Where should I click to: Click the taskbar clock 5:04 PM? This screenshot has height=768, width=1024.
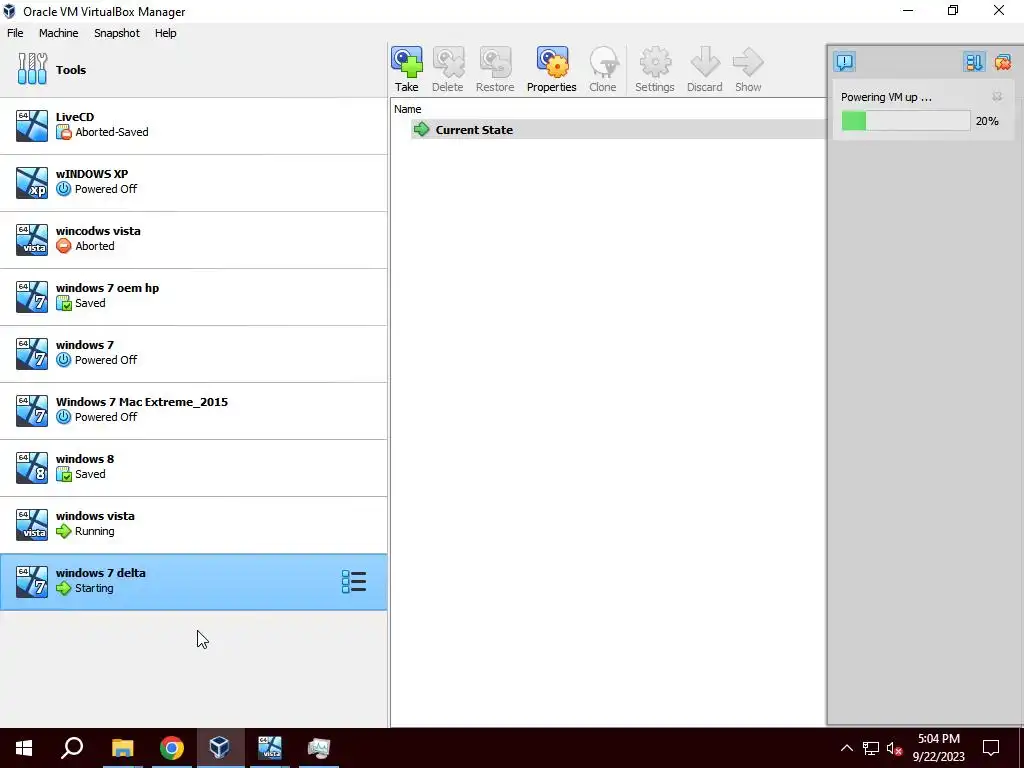coord(938,739)
